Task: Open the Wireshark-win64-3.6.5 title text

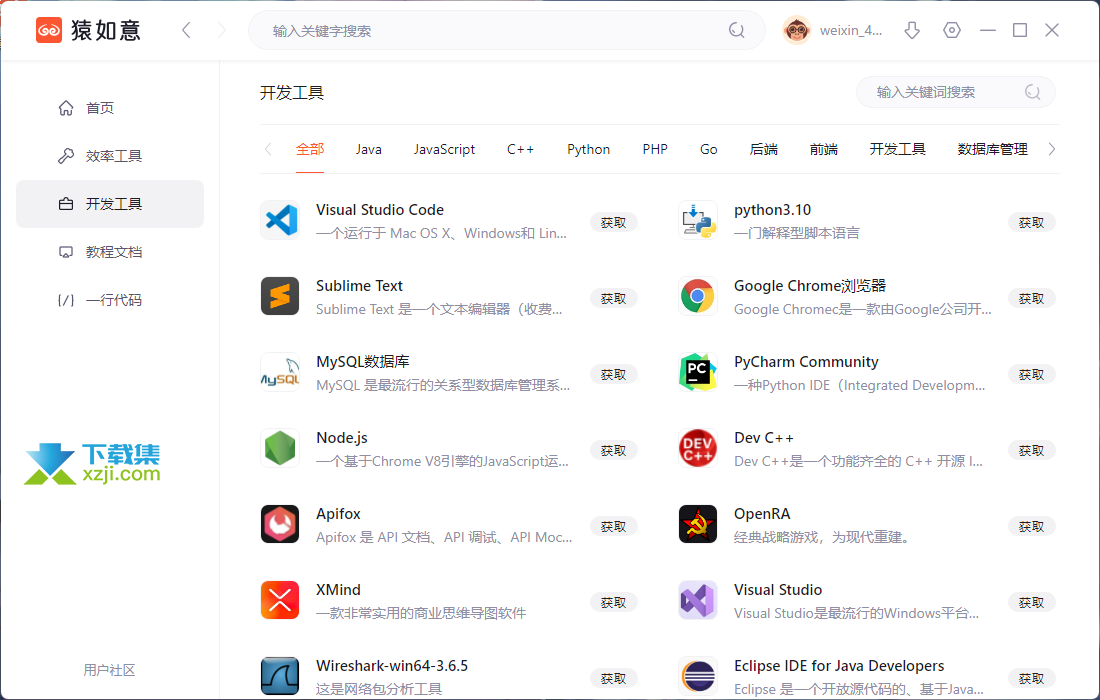Action: (x=391, y=666)
